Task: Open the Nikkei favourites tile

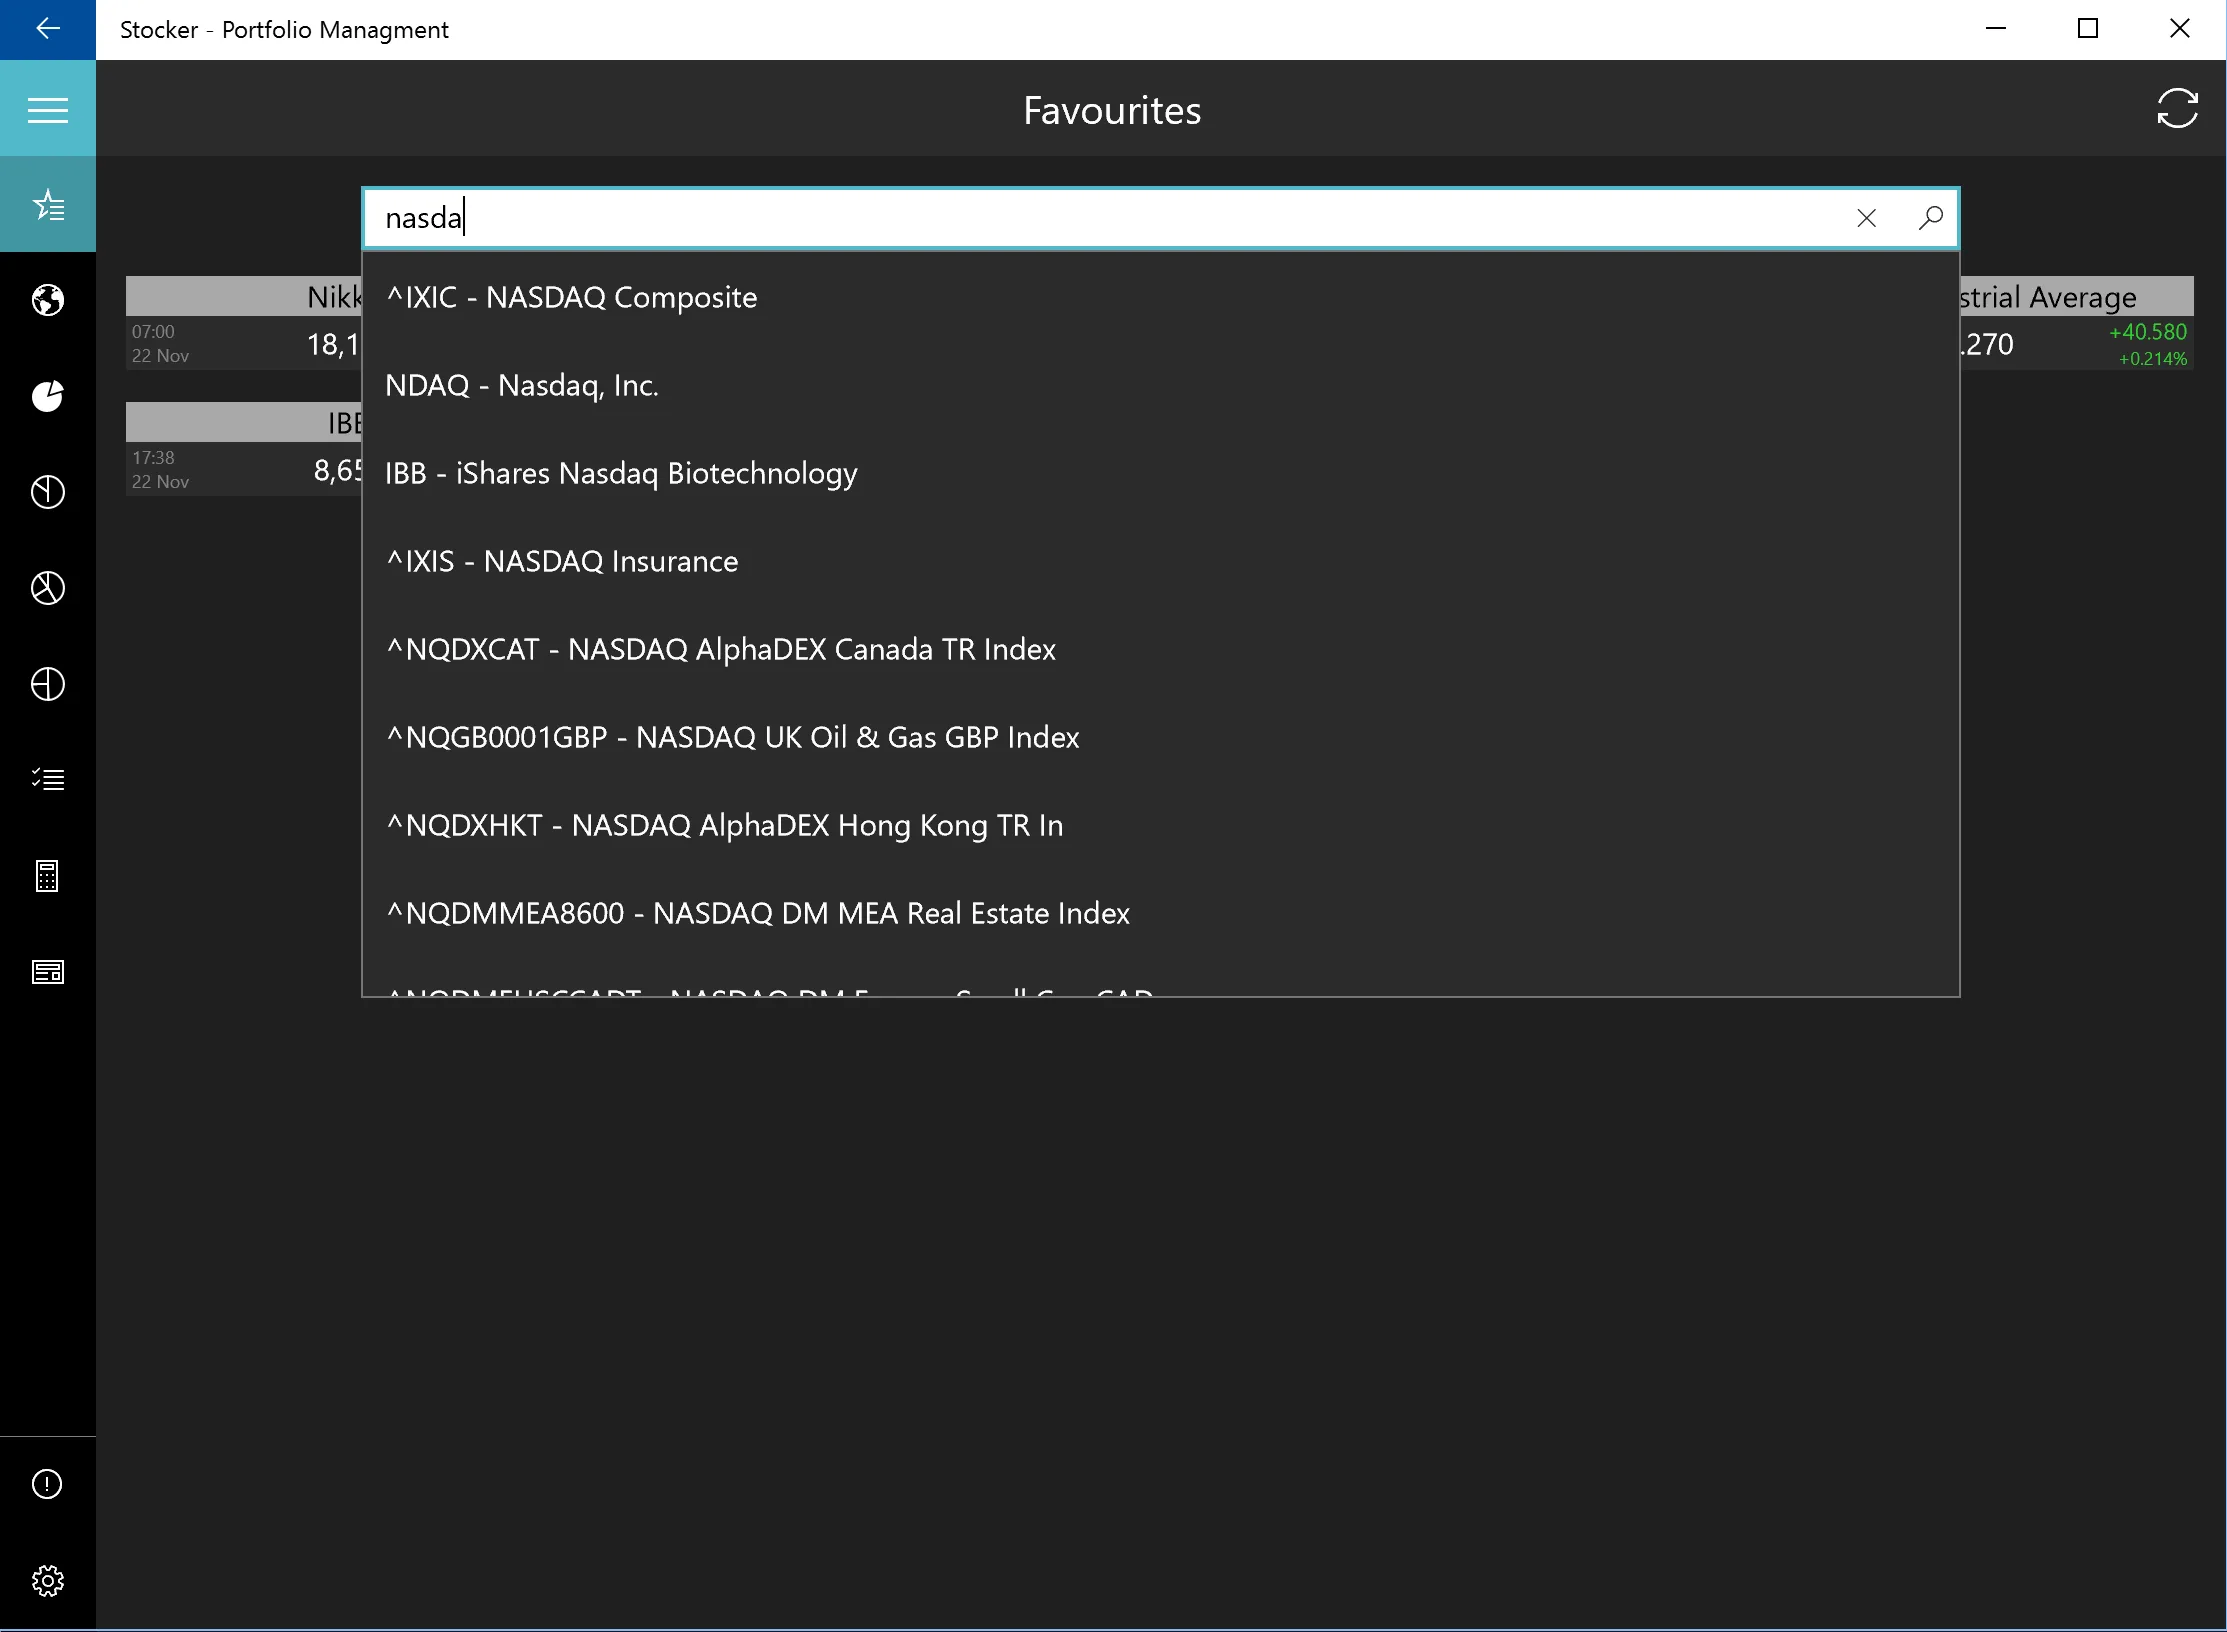Action: (243, 323)
